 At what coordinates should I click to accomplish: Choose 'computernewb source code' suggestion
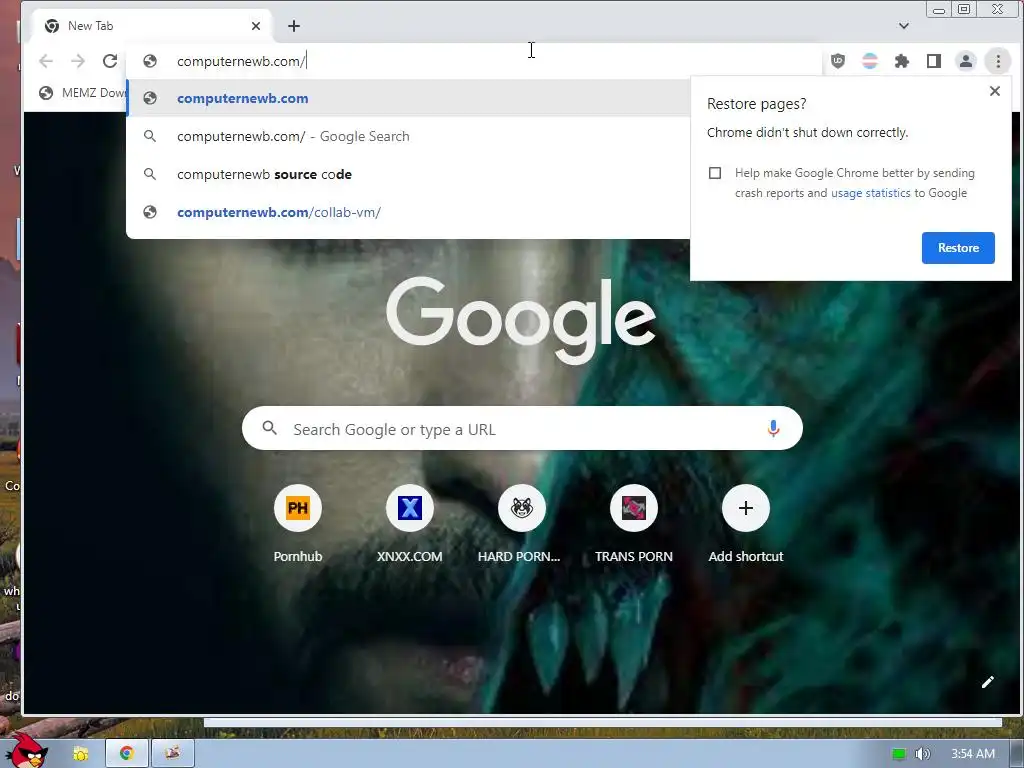(x=409, y=174)
